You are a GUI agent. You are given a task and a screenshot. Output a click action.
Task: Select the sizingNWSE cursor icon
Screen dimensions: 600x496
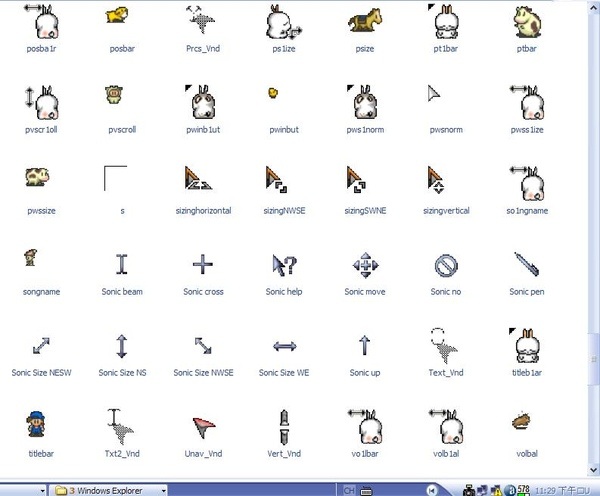tap(276, 179)
